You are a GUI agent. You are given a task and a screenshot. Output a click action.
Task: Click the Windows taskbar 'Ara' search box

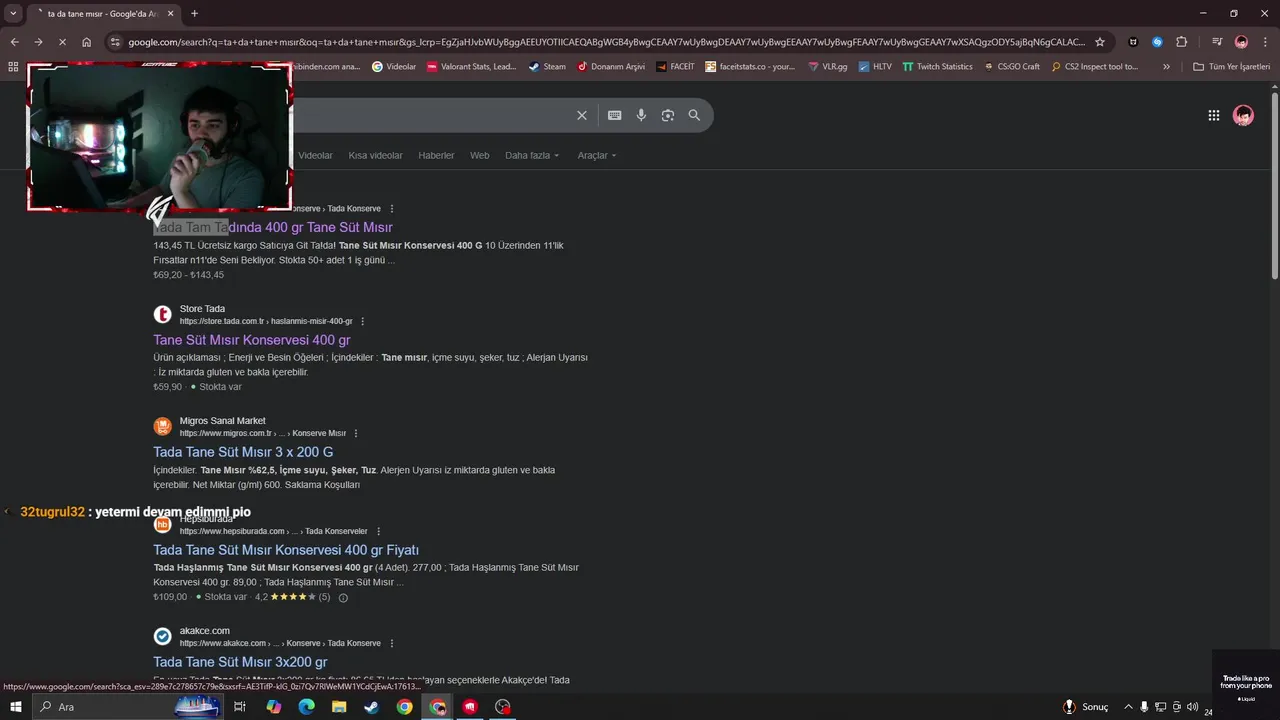pyautogui.click(x=125, y=707)
